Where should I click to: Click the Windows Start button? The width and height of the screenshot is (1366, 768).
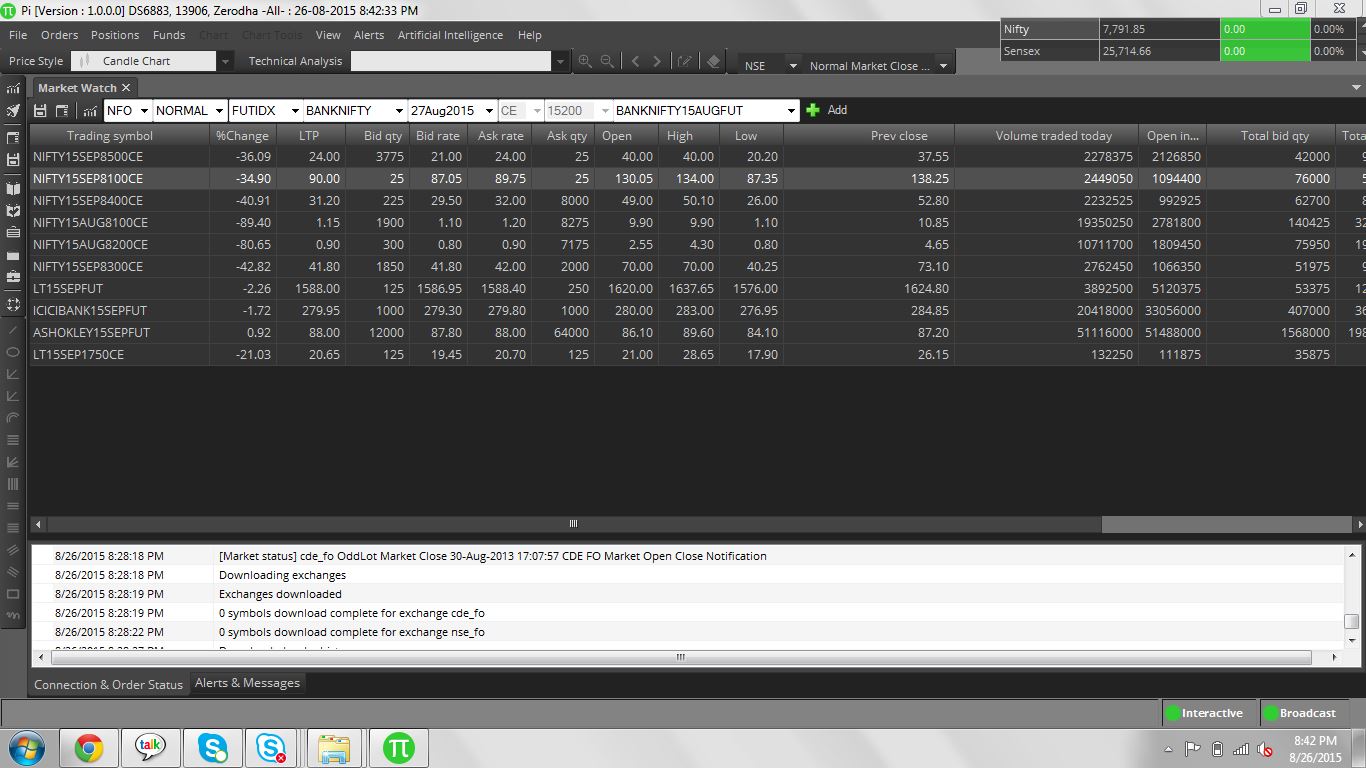click(x=25, y=748)
